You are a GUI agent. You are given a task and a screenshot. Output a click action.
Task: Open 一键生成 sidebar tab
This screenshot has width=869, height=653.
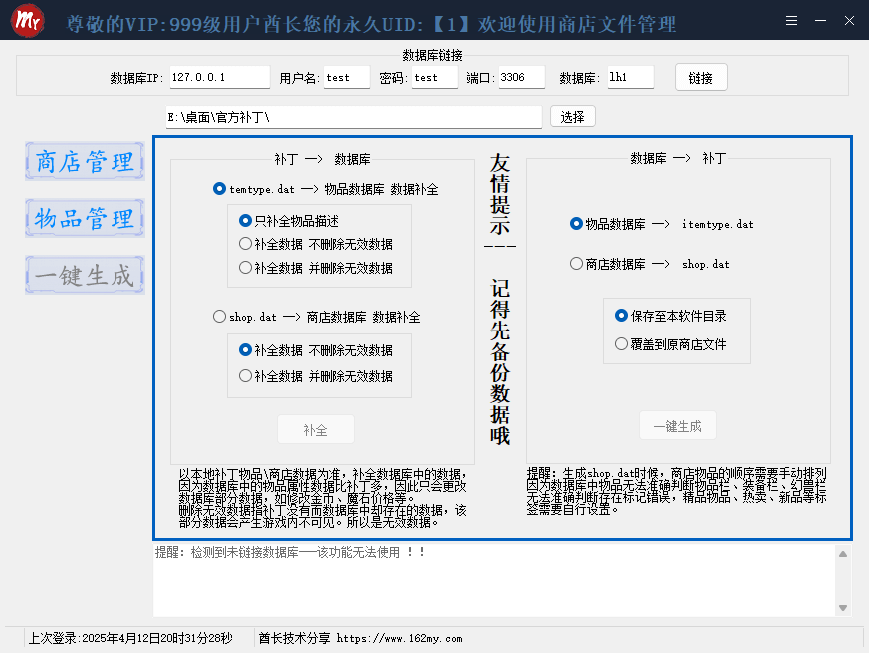pyautogui.click(x=85, y=275)
